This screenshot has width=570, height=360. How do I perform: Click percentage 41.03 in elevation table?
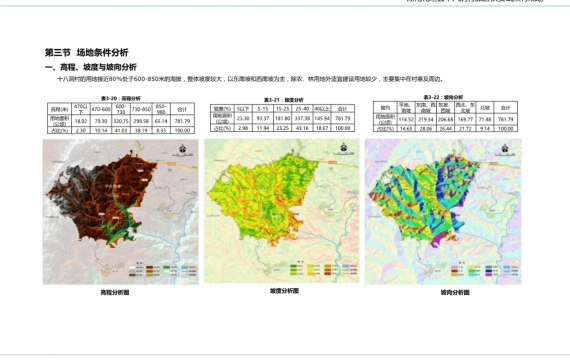[x=121, y=130]
